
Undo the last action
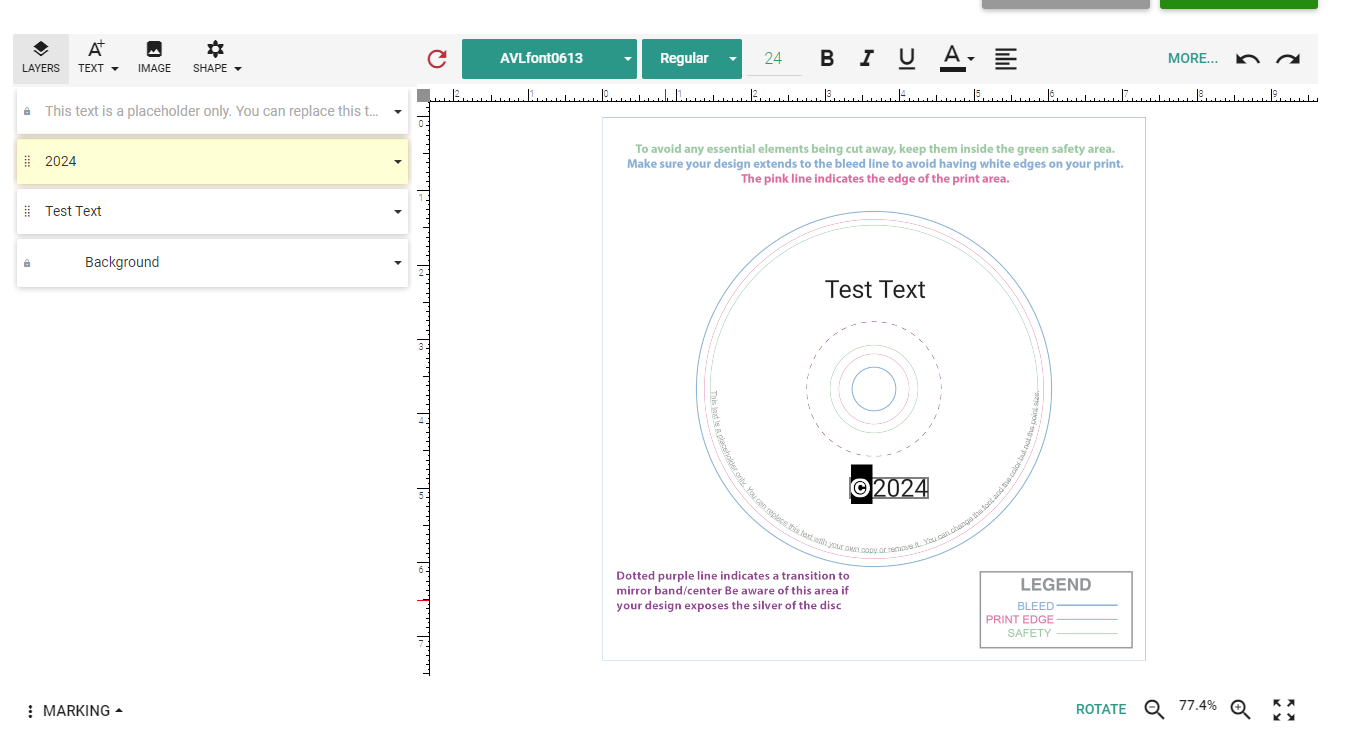(x=1247, y=59)
